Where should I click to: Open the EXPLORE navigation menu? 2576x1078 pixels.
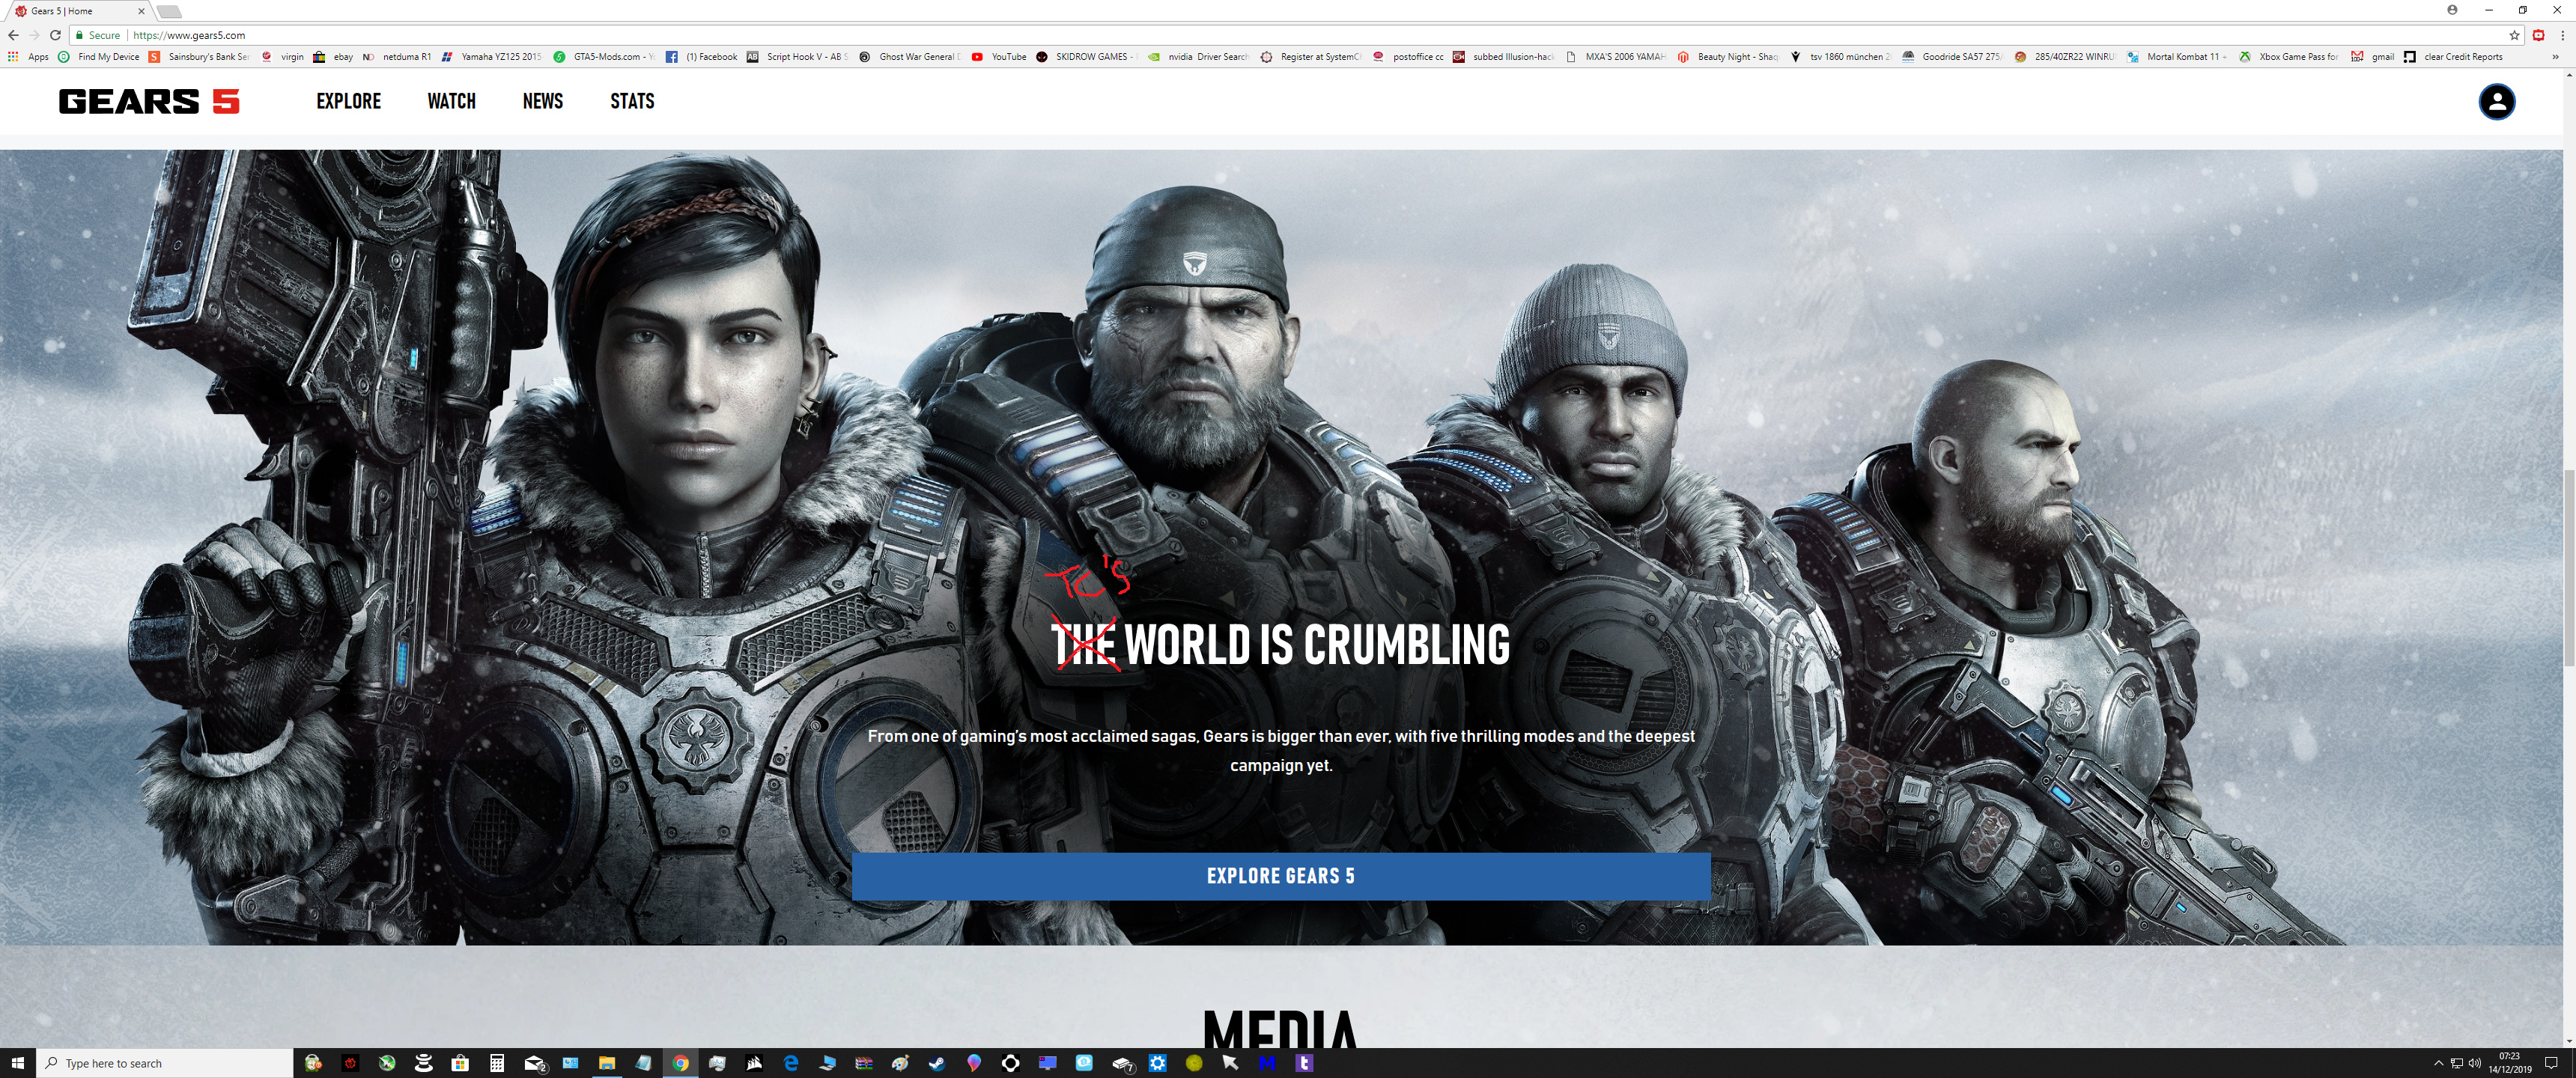point(348,101)
